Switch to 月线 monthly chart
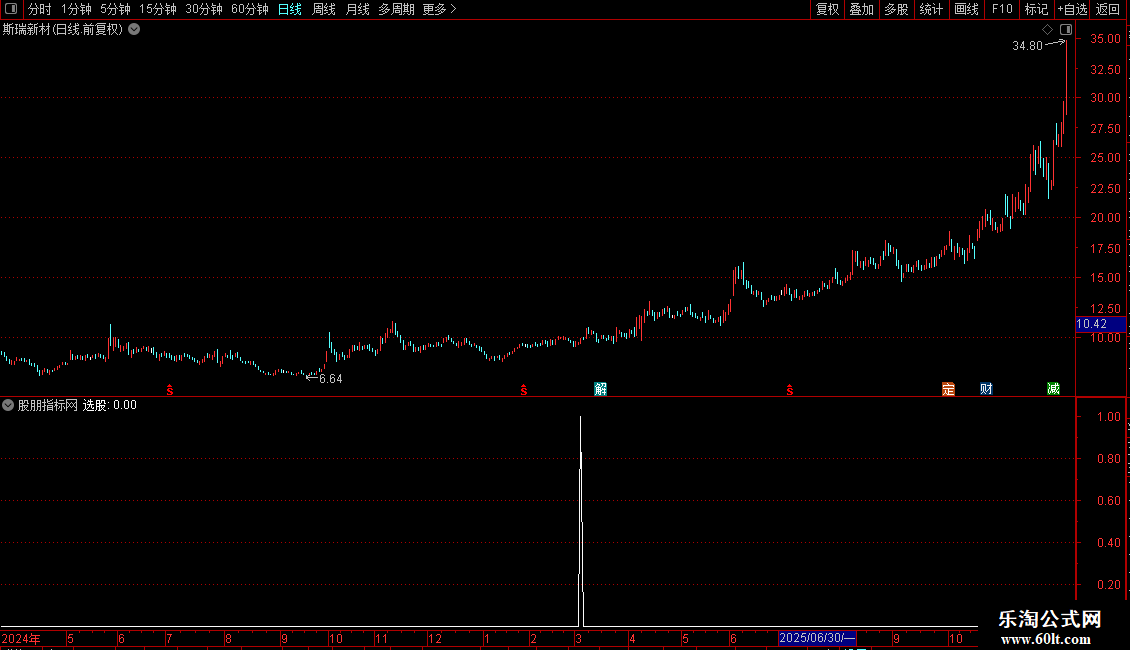 357,9
